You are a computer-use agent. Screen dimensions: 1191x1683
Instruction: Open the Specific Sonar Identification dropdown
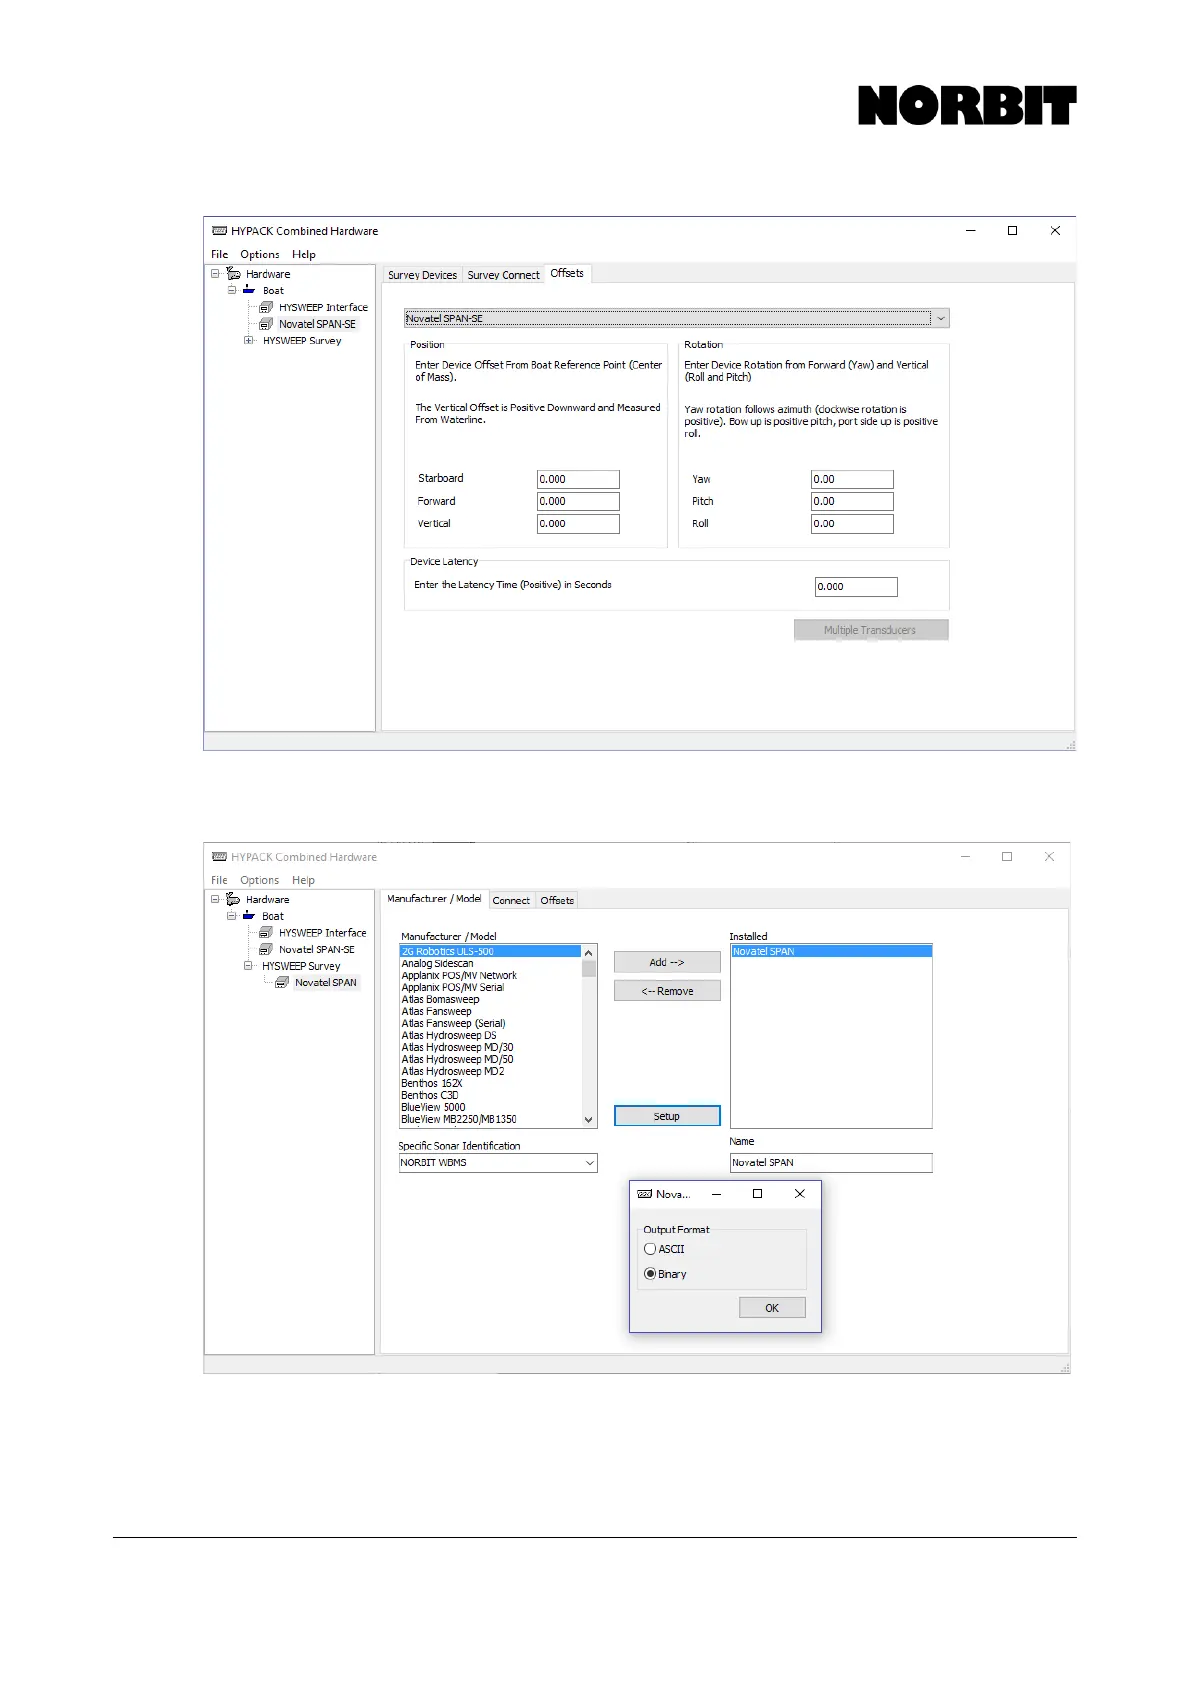pyautogui.click(x=590, y=1163)
